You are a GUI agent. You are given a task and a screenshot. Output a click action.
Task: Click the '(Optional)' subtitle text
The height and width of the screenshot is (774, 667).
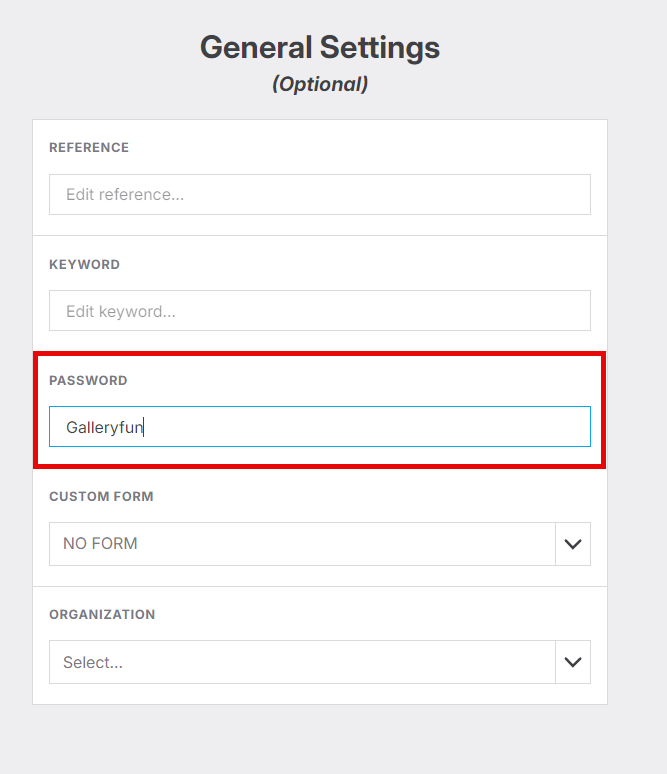[320, 85]
